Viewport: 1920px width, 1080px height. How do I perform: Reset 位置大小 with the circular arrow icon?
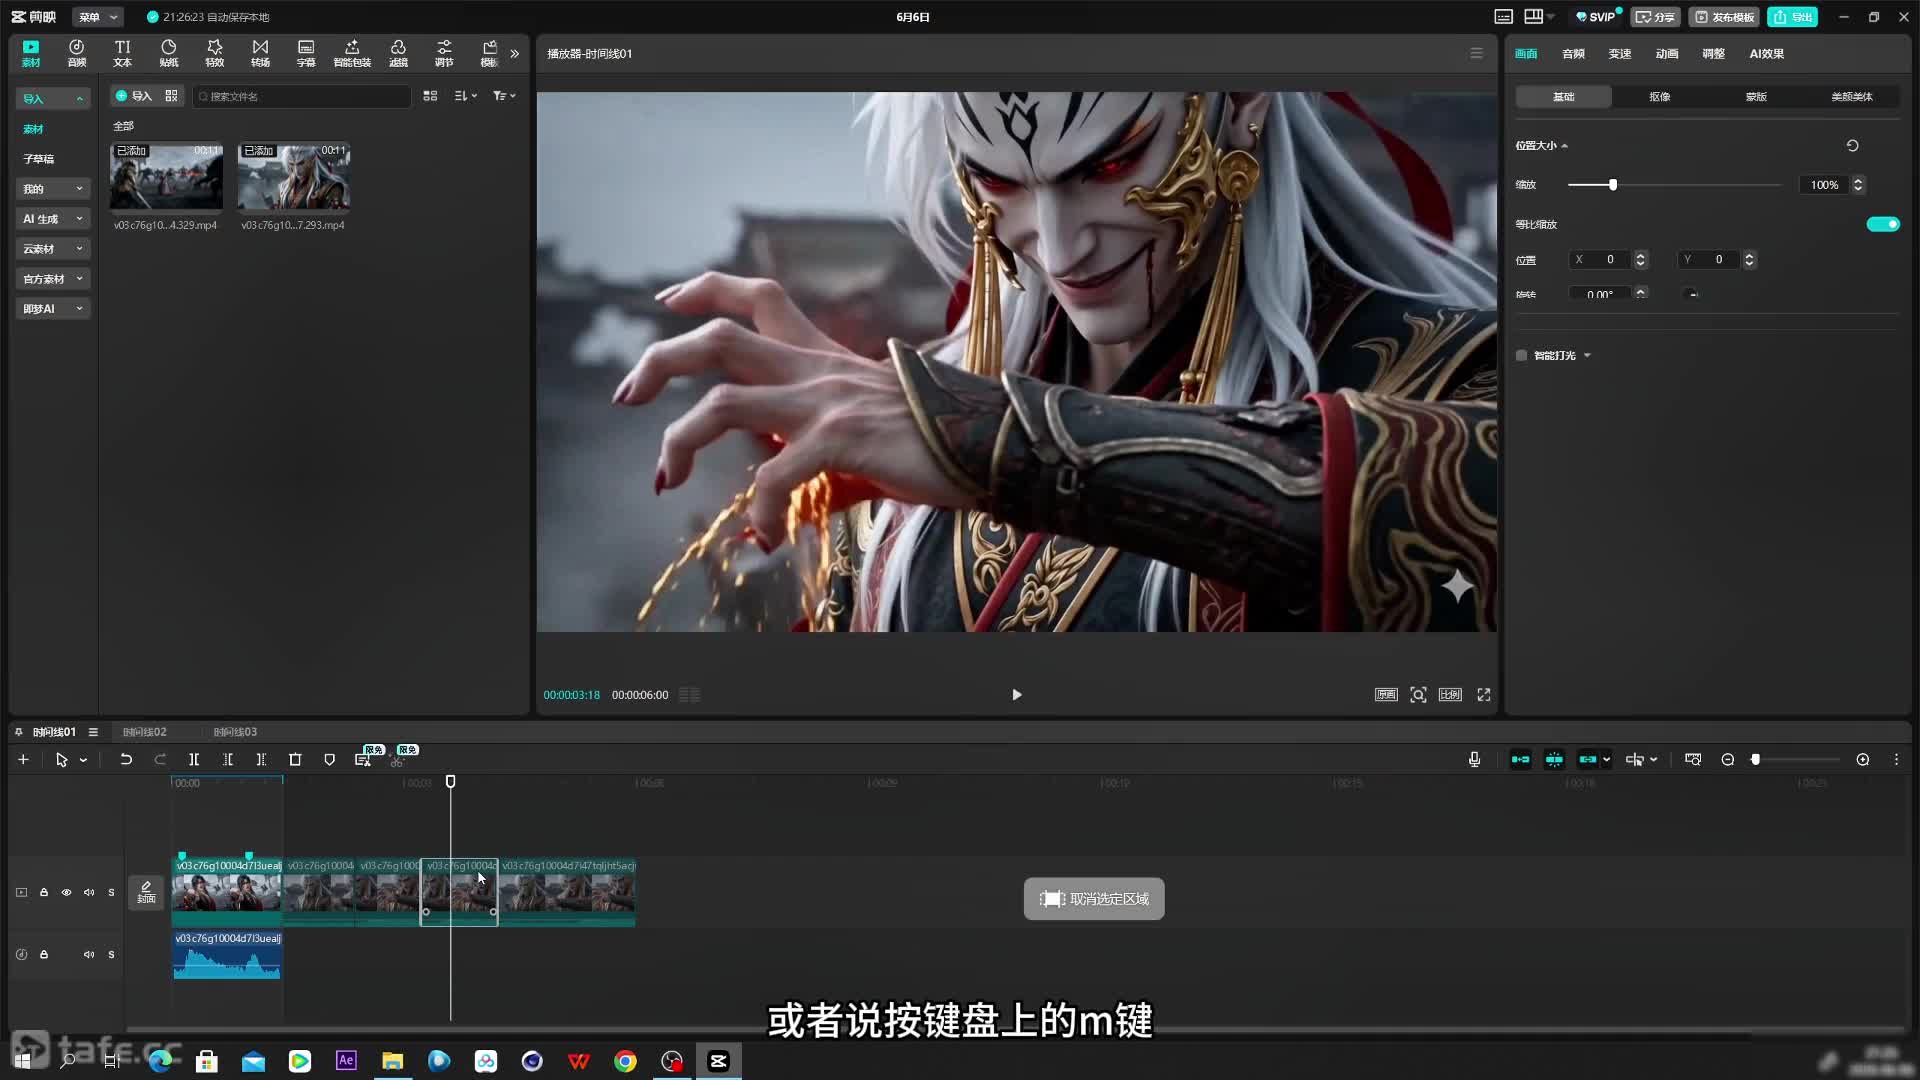point(1852,146)
